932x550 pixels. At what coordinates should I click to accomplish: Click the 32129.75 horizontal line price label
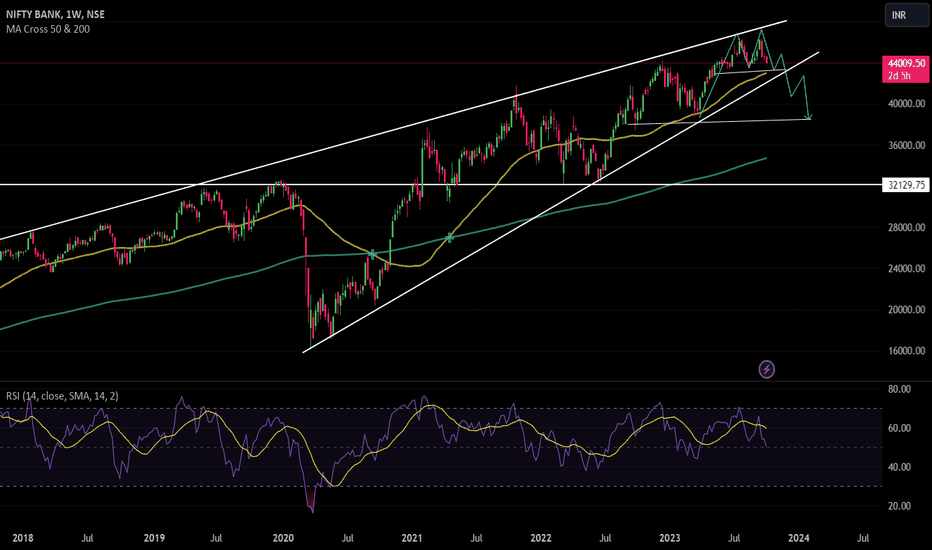pos(906,185)
